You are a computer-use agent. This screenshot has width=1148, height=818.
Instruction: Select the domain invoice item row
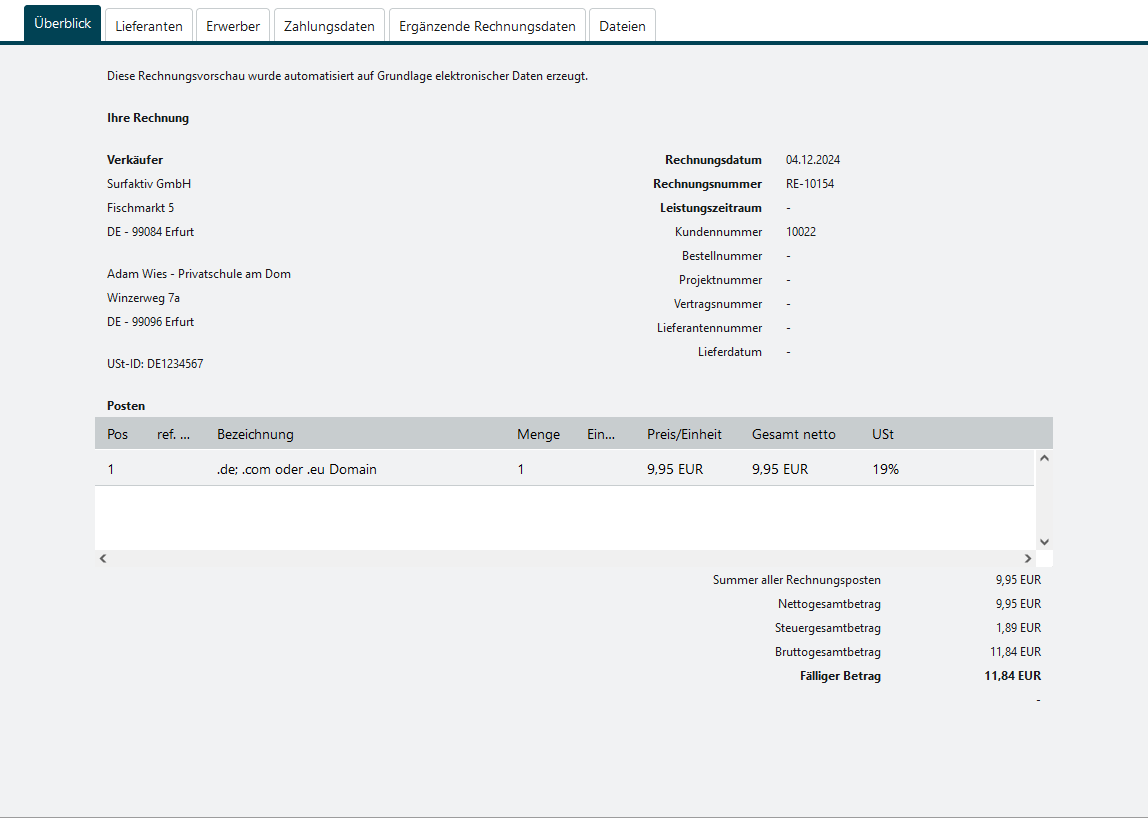pyautogui.click(x=564, y=469)
